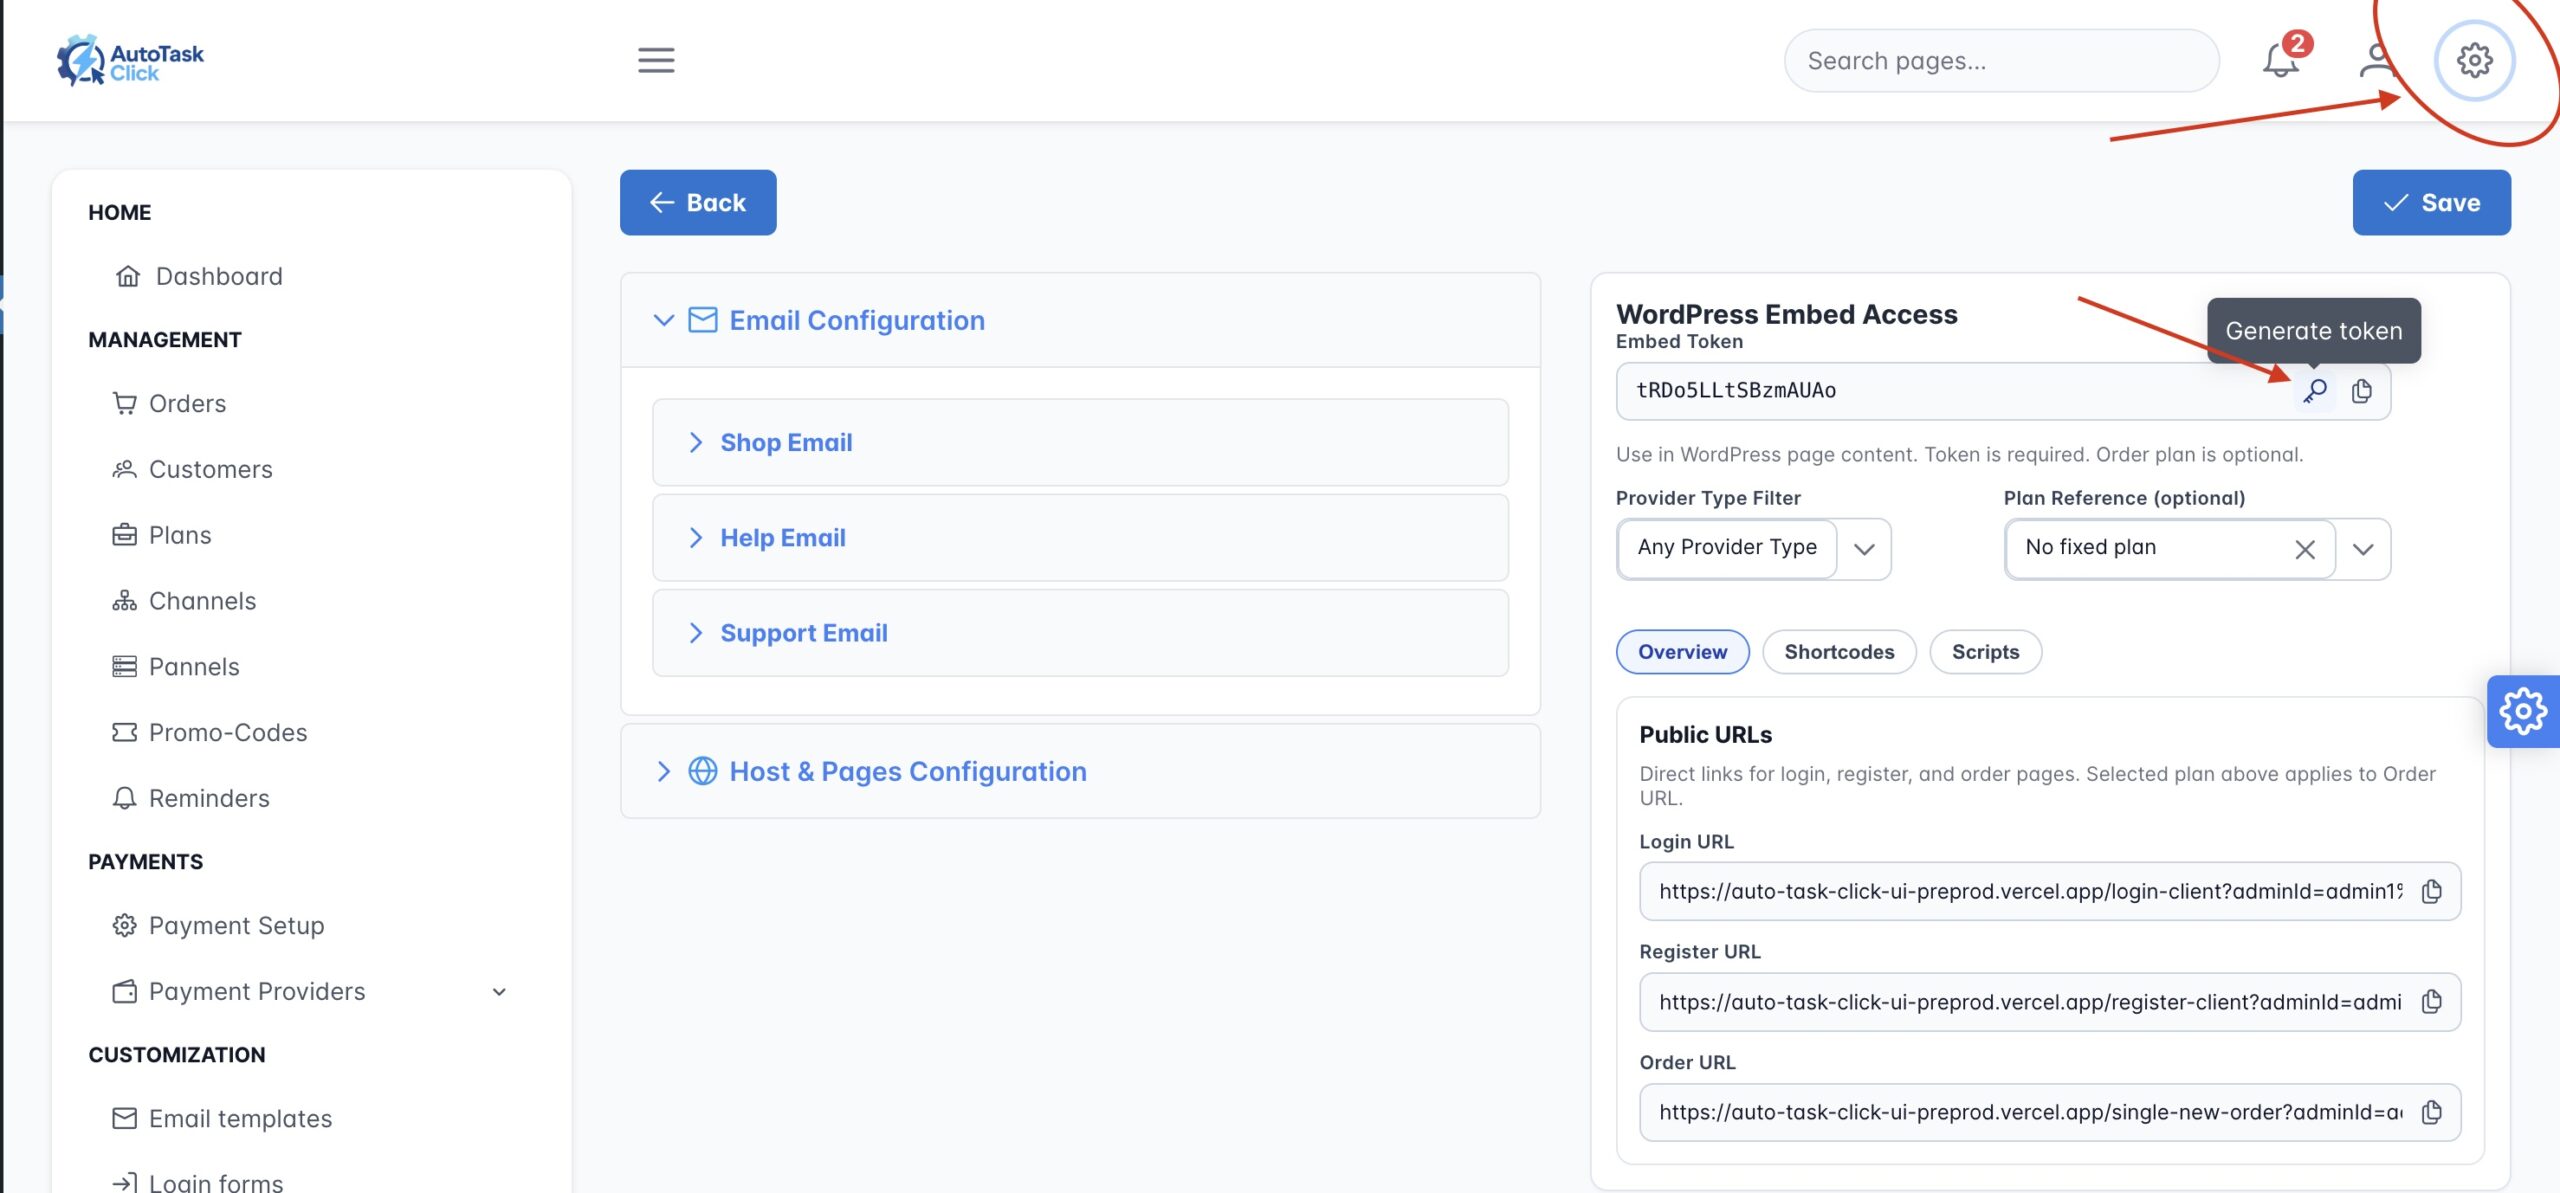Viewport: 2560px width, 1193px height.
Task: Click the PAYMENTS section label
Action: coord(146,861)
